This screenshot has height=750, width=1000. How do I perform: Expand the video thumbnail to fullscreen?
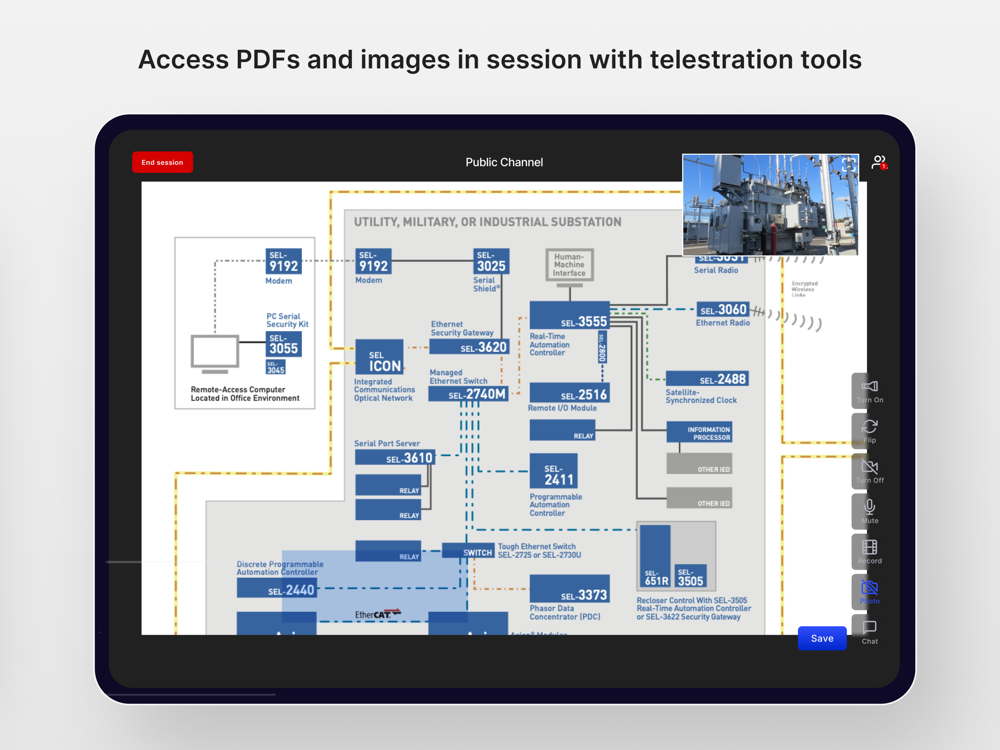pyautogui.click(x=848, y=165)
